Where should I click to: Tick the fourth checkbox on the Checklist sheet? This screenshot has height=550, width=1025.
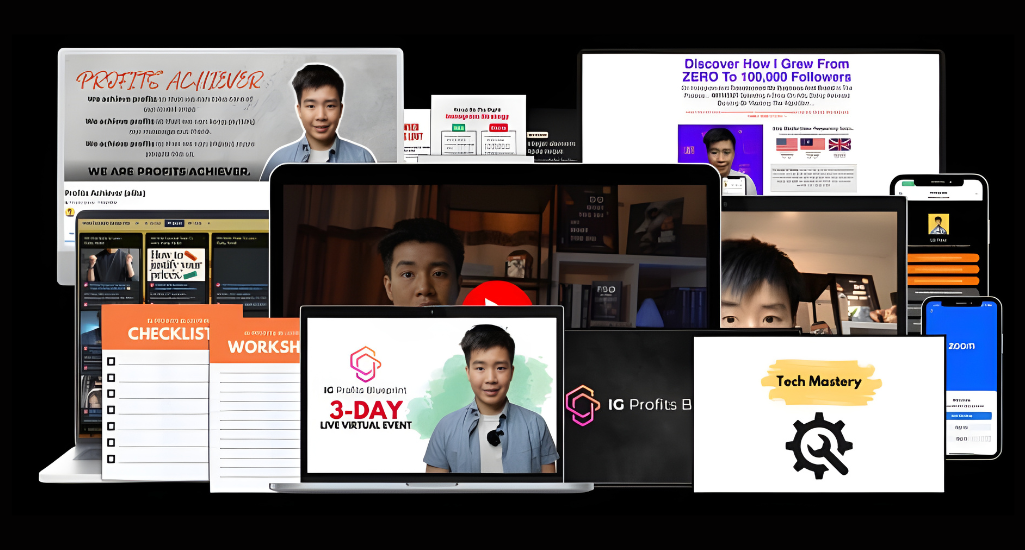pos(111,410)
